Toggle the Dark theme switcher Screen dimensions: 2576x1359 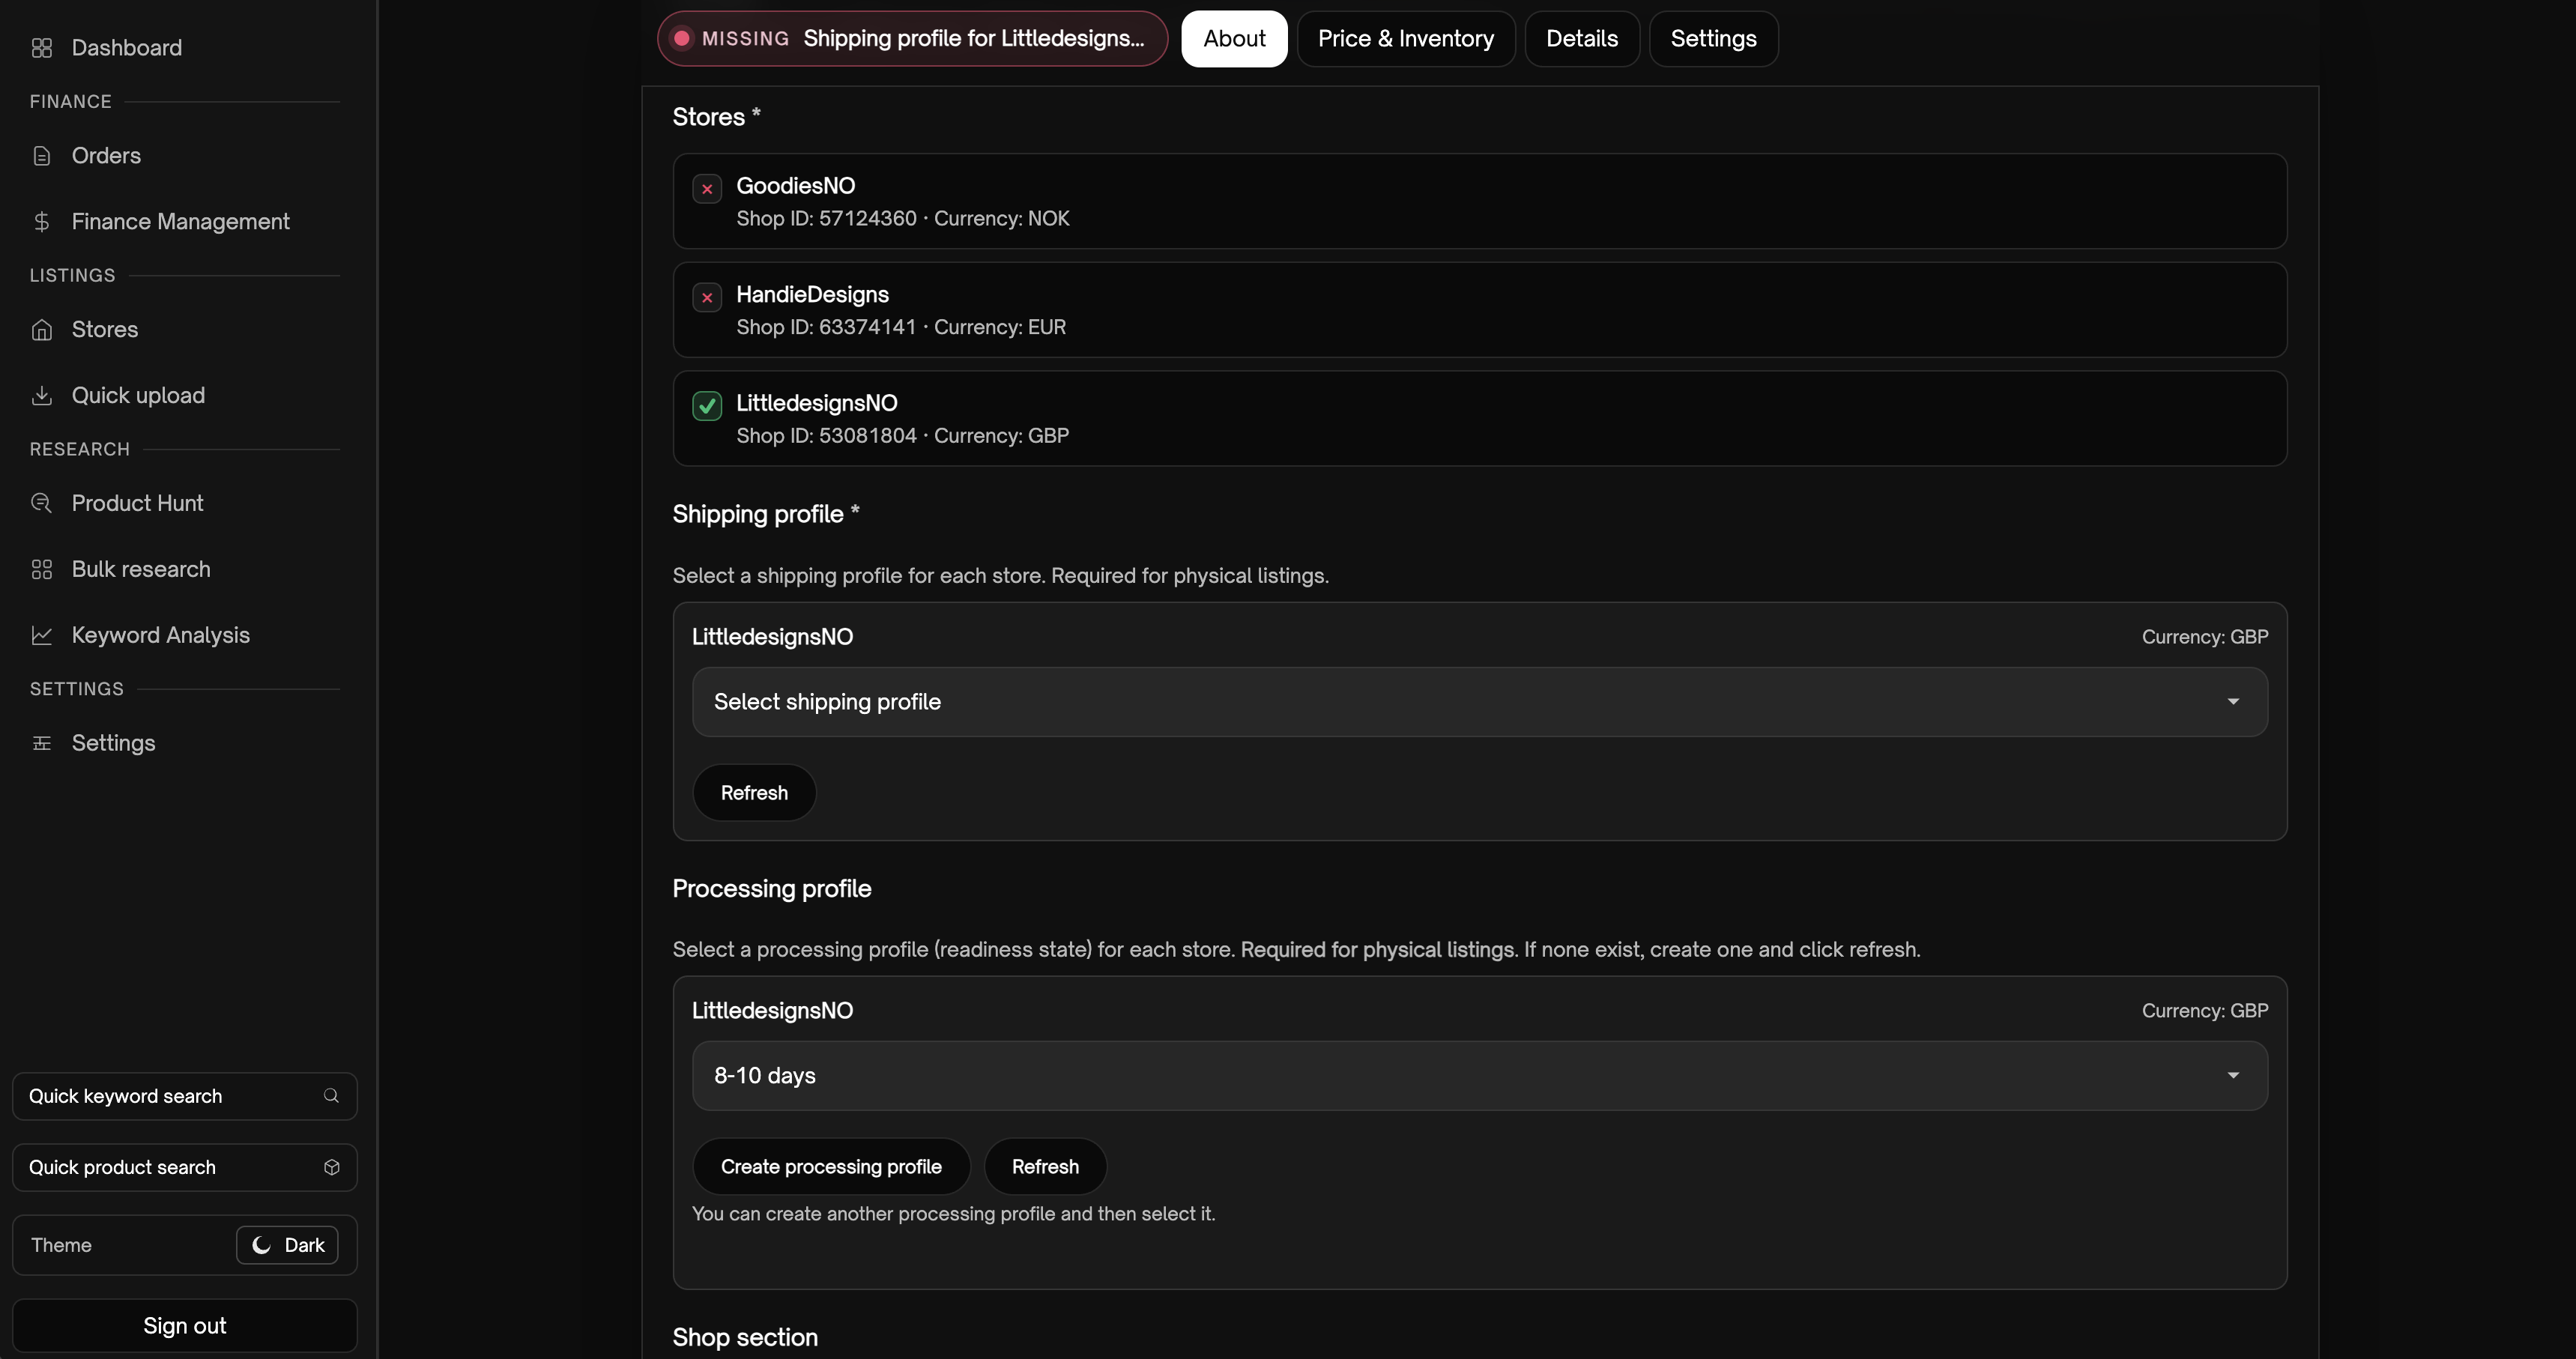[x=287, y=1245]
